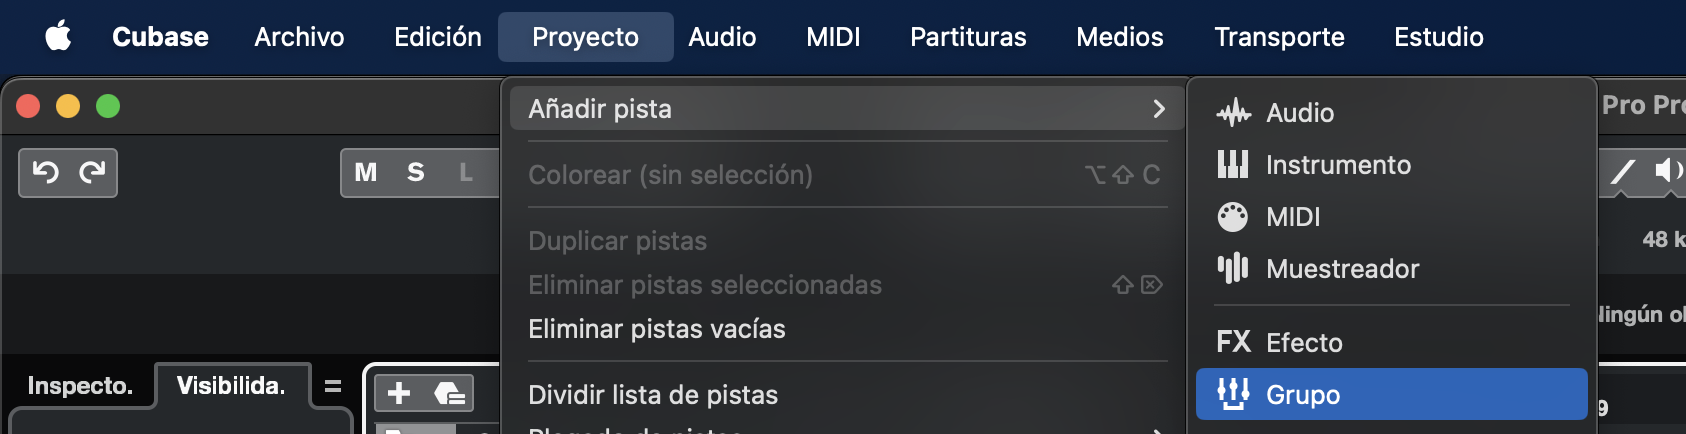Open the Inspecto. tab
This screenshot has height=434, width=1686.
80,386
